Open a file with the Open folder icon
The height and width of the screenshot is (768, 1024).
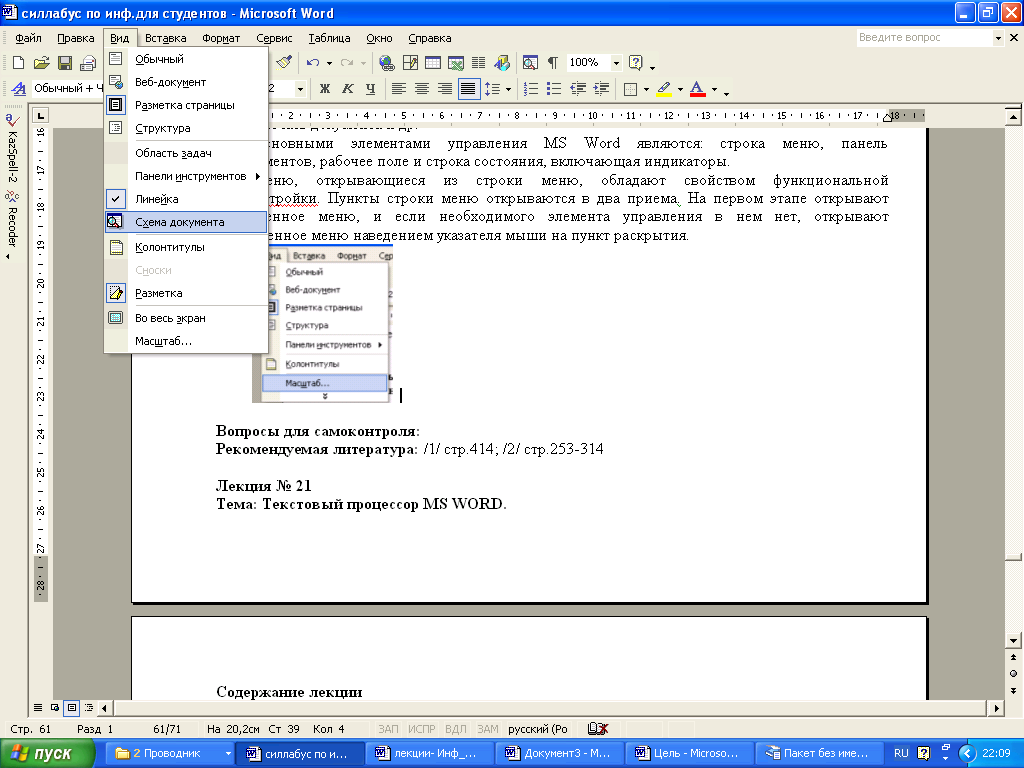[x=42, y=63]
